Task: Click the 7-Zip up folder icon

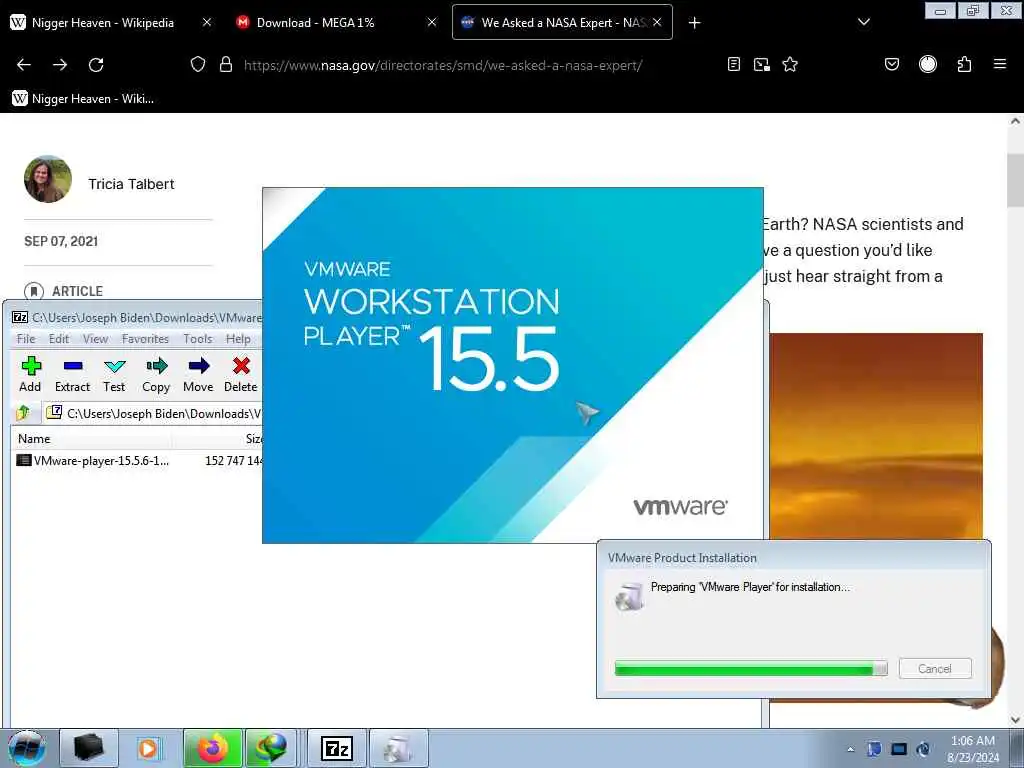Action: tap(24, 413)
